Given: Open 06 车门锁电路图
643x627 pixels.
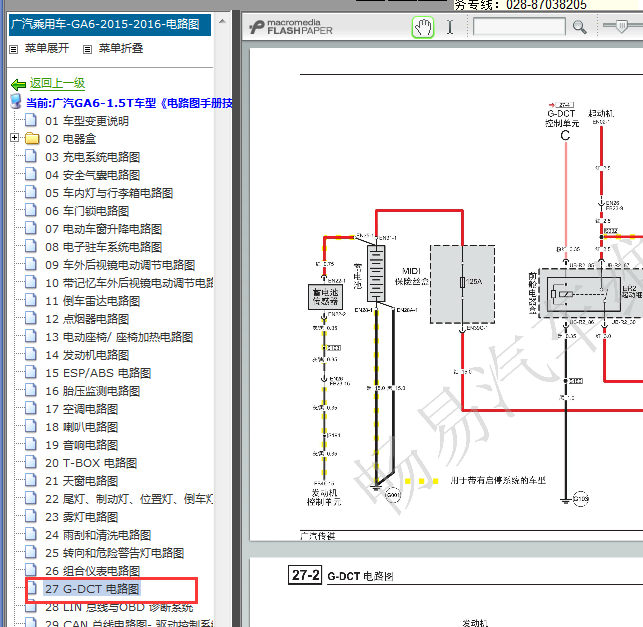Looking at the screenshot, I should 87,211.
